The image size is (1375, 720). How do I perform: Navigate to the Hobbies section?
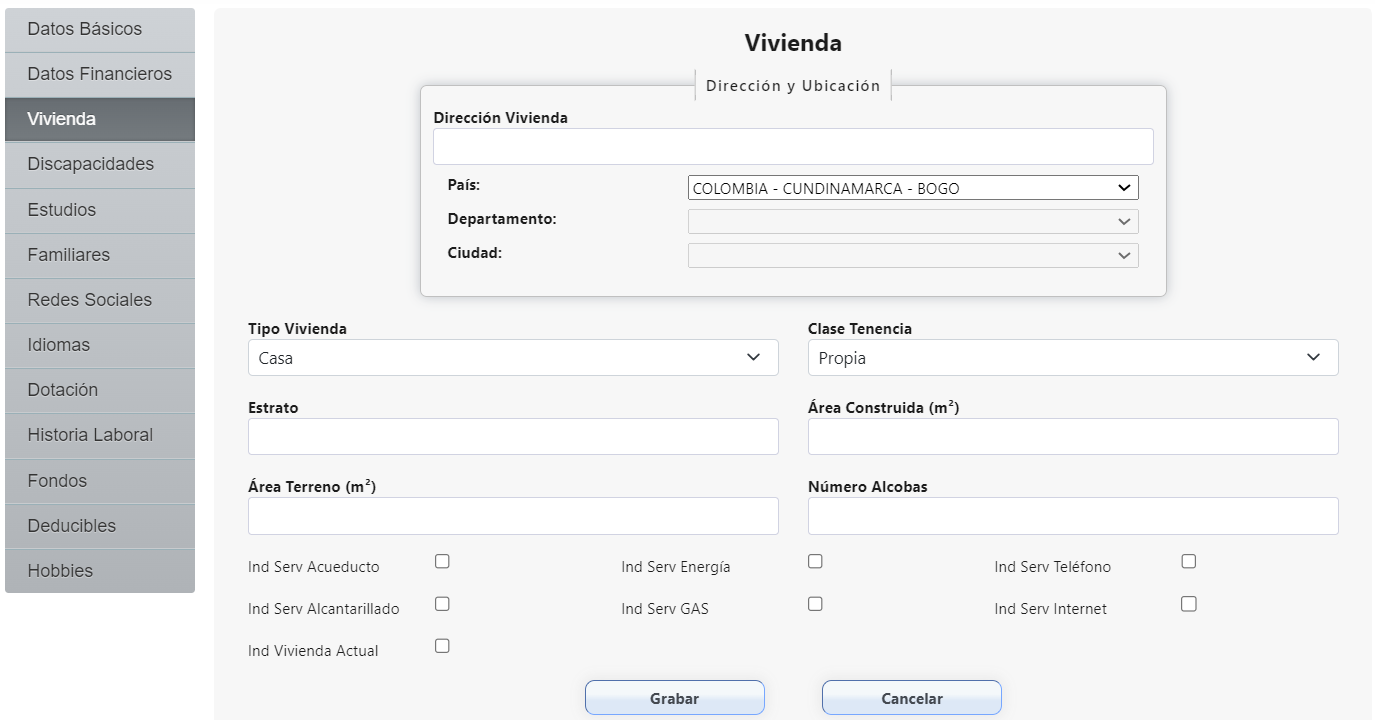coord(97,570)
